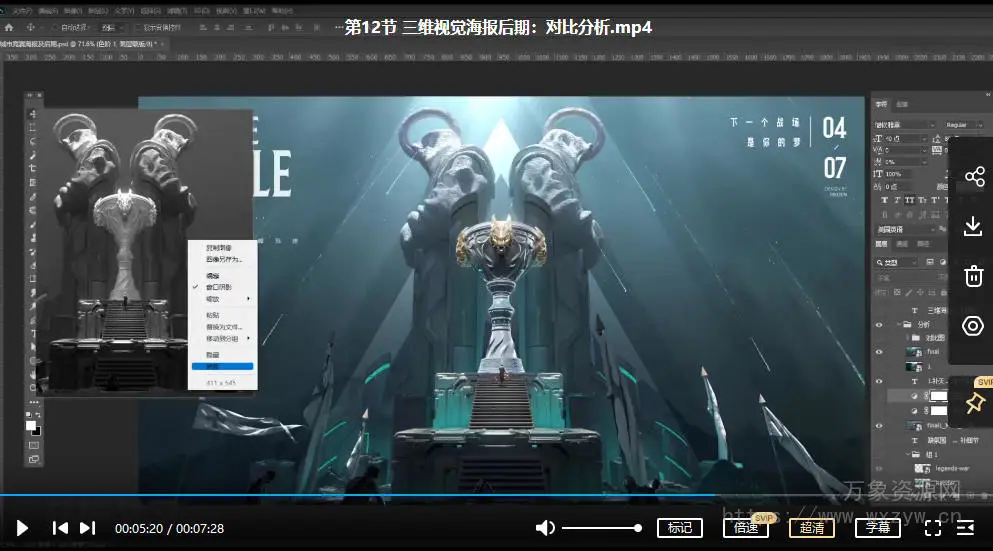Skip to the previous video

60,528
